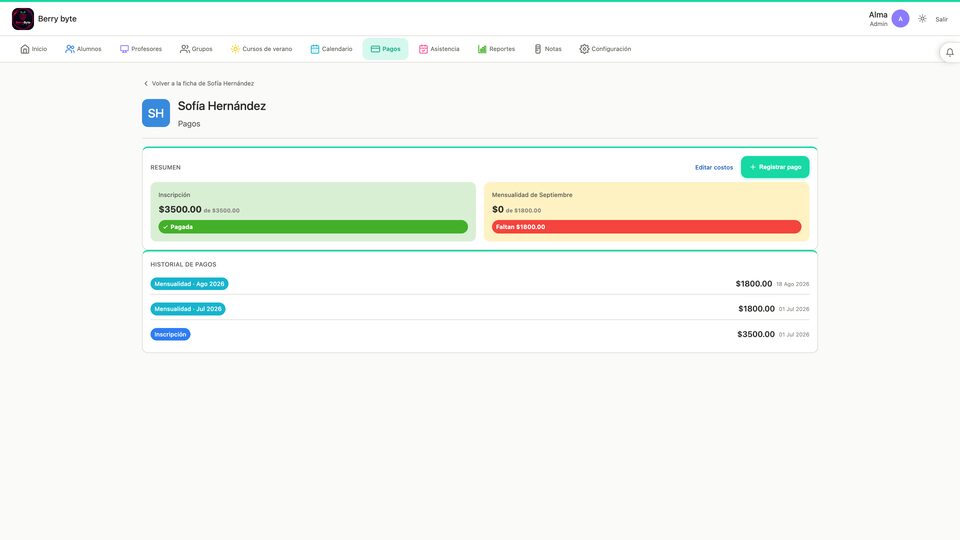
Task: Click the HISTORIAL DE PAGOS heading
Action: 183,264
